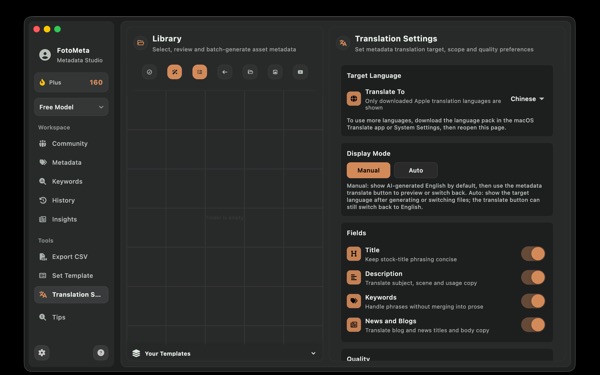This screenshot has width=600, height=375.
Task: Click the Keywords magnifier icon
Action: point(42,181)
